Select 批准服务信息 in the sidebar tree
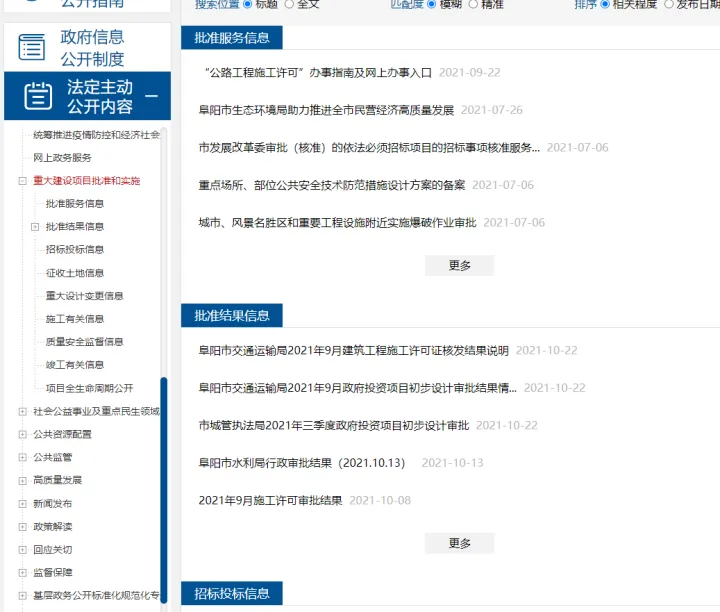This screenshot has width=720, height=612. [x=75, y=204]
